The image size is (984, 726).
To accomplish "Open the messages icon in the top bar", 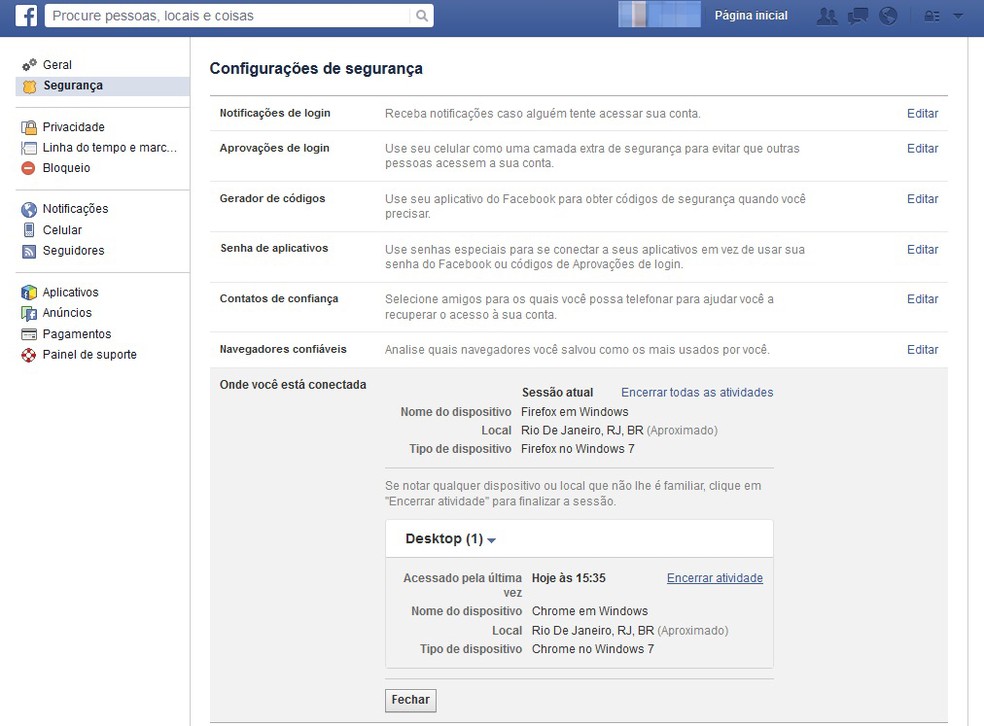I will [857, 14].
